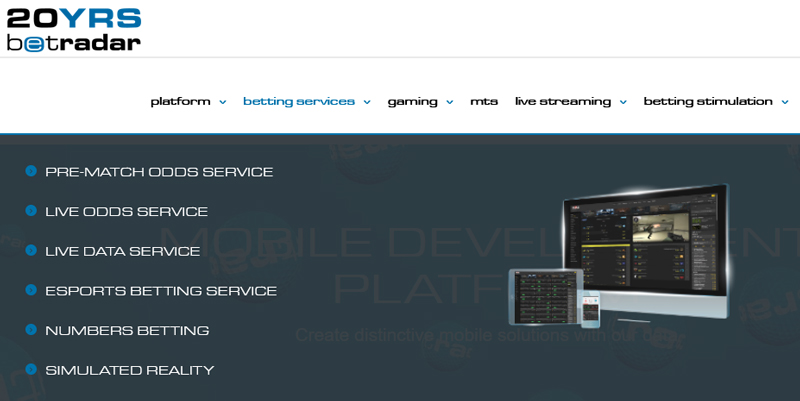Open Esports Betting Service link
This screenshot has width=800, height=401.
[161, 291]
